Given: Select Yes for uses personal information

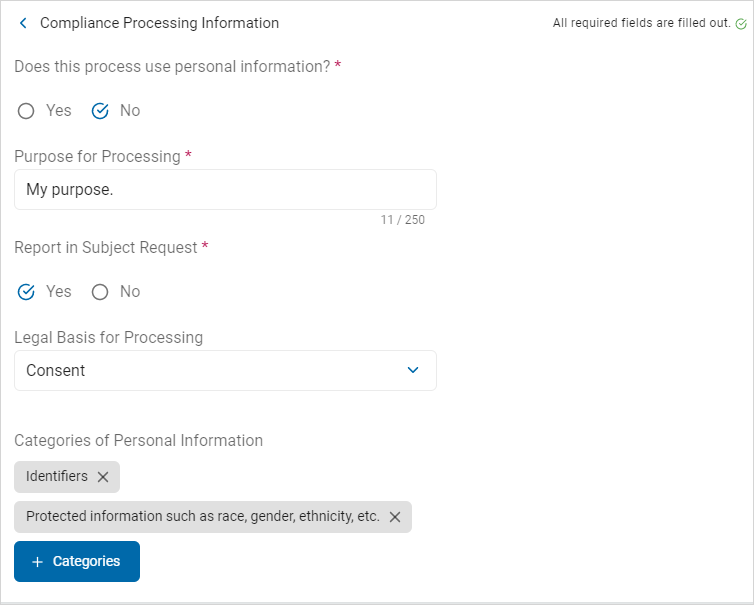Looking at the screenshot, I should tap(27, 111).
